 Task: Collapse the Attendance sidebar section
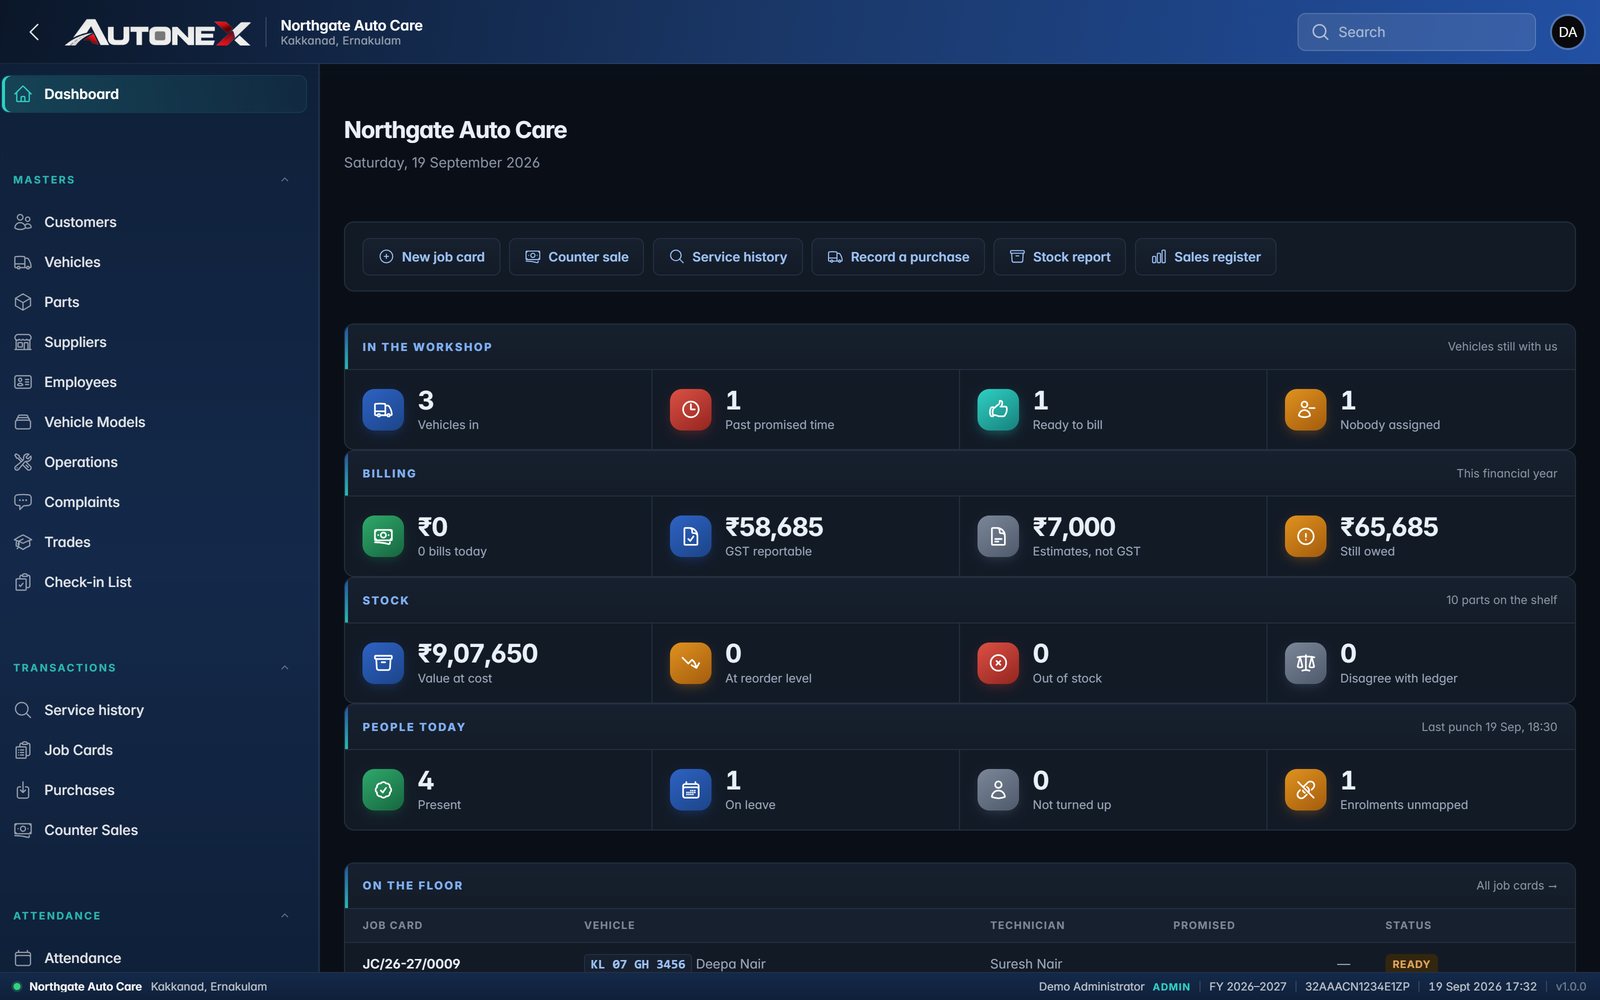point(285,916)
